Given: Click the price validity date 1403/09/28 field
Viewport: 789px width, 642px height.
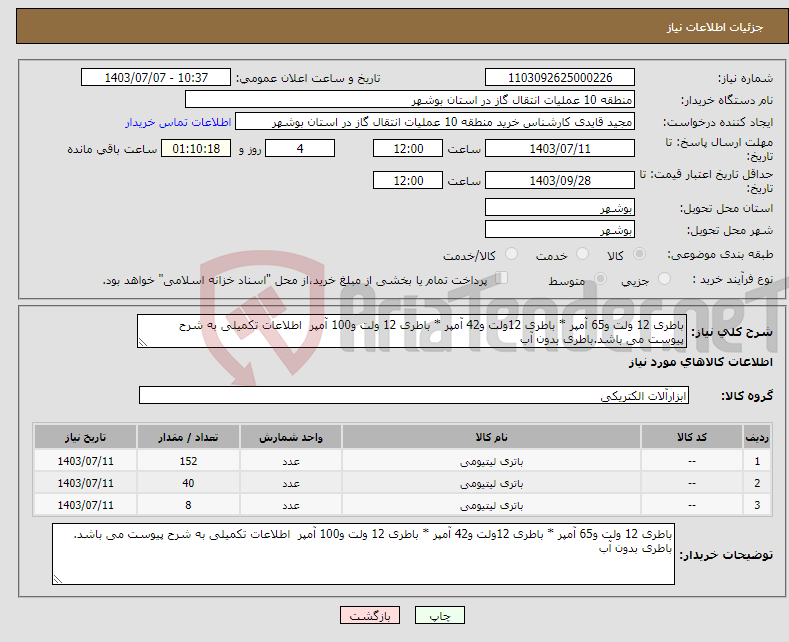Looking at the screenshot, I should (560, 180).
